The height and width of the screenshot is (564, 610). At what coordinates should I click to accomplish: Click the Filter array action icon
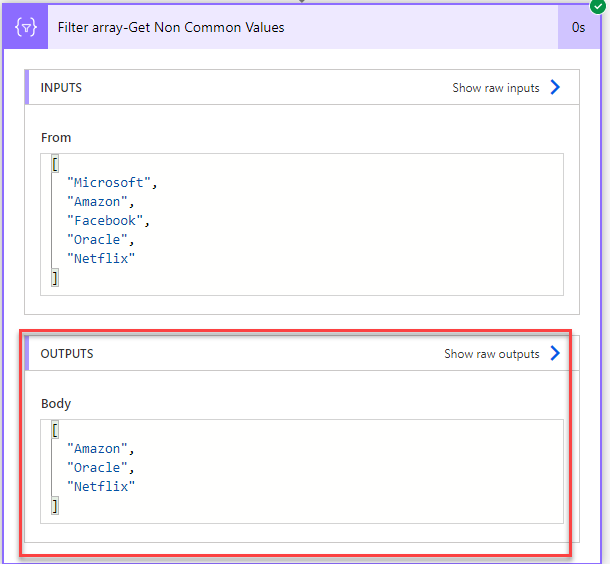point(26,27)
